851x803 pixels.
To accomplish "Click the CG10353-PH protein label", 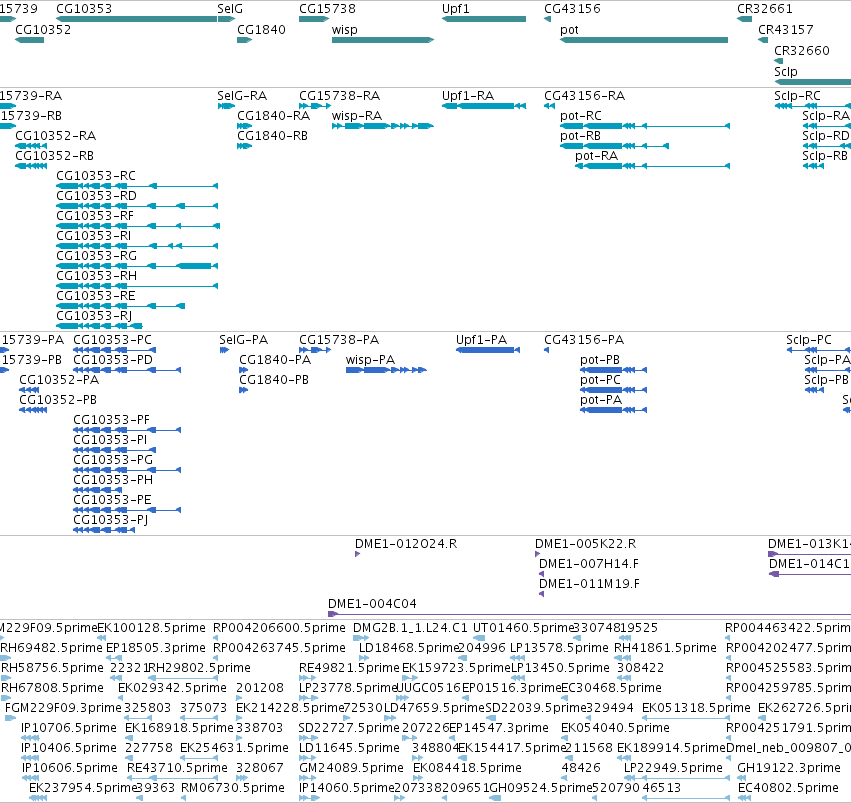I will pyautogui.click(x=113, y=480).
